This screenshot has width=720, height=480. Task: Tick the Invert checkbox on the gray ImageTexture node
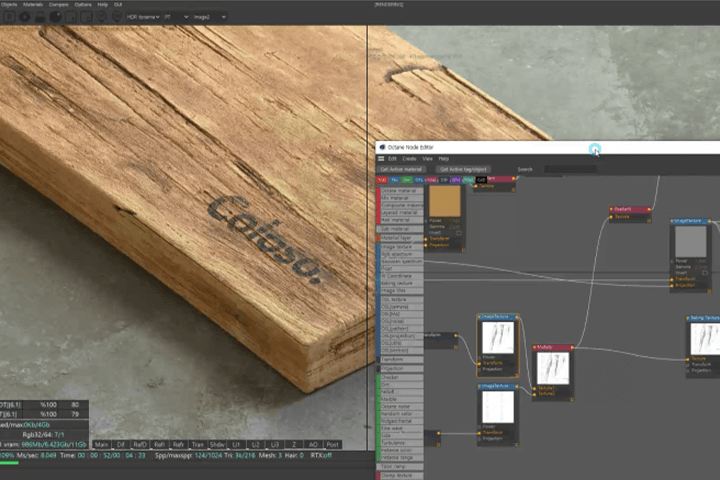coord(705,273)
